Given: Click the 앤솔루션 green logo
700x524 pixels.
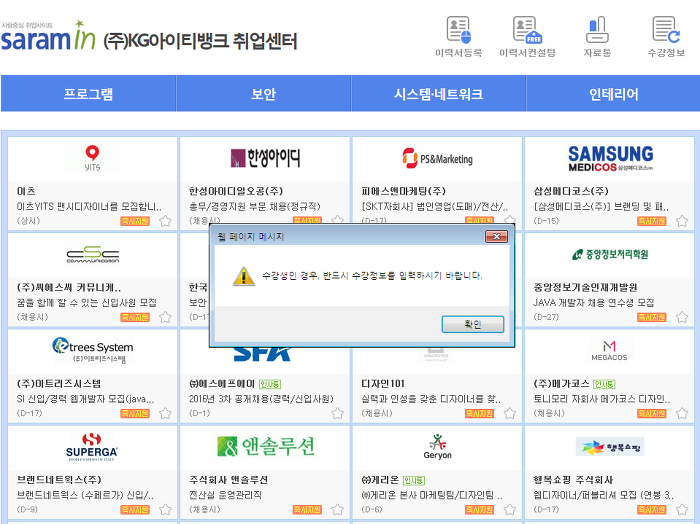Looking at the screenshot, I should 266,446.
